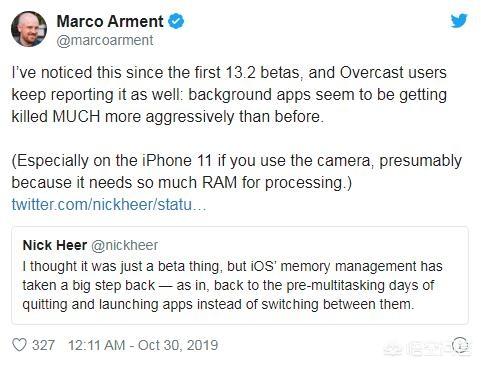The width and height of the screenshot is (481, 365).
Task: Click the Nick Heer name in quoted tweet
Action: (55, 245)
